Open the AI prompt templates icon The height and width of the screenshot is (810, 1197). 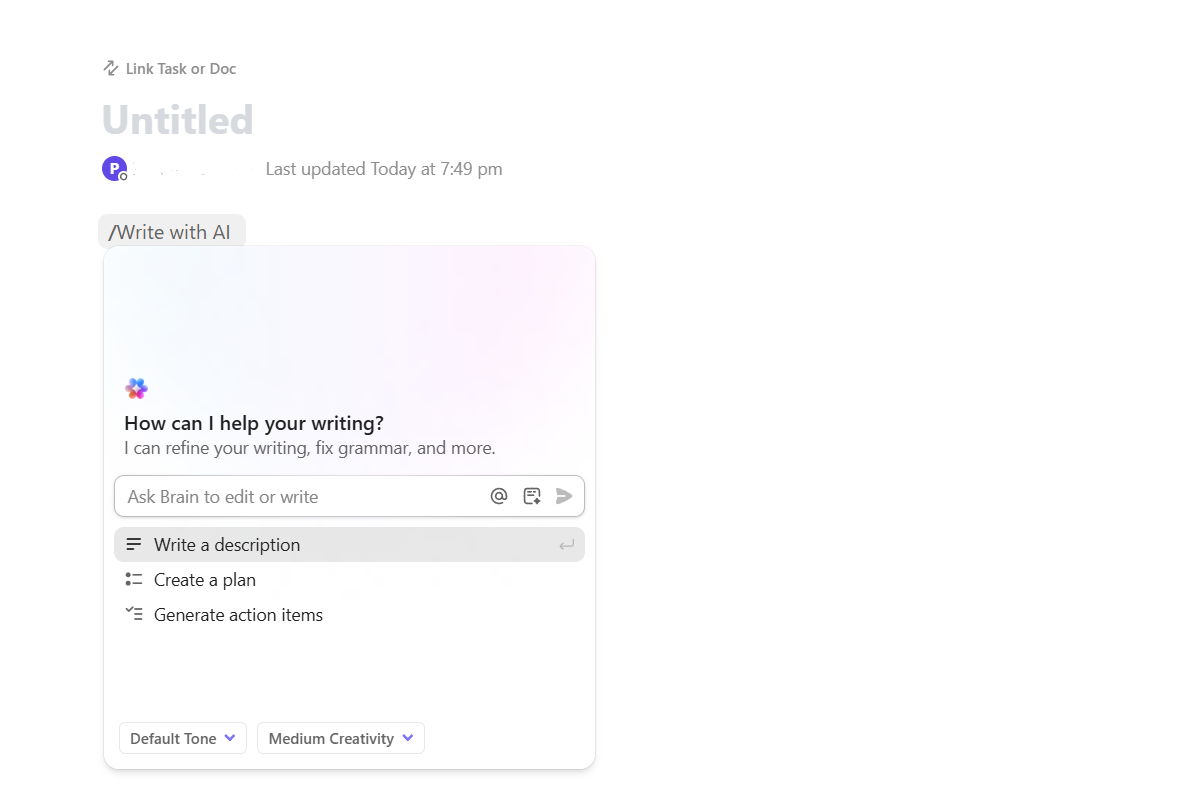click(532, 495)
